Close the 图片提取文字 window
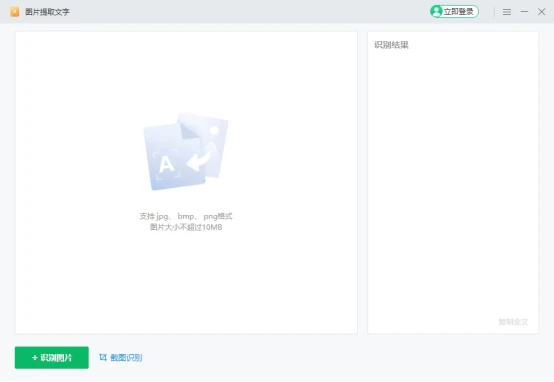Image resolution: width=554 pixels, height=382 pixels. [x=541, y=12]
